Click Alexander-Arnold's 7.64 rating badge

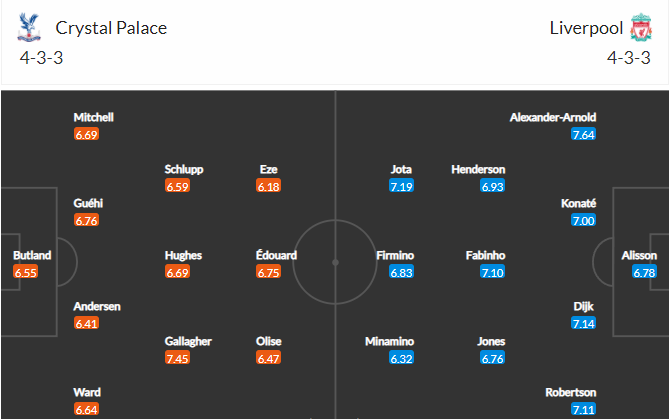tap(583, 134)
